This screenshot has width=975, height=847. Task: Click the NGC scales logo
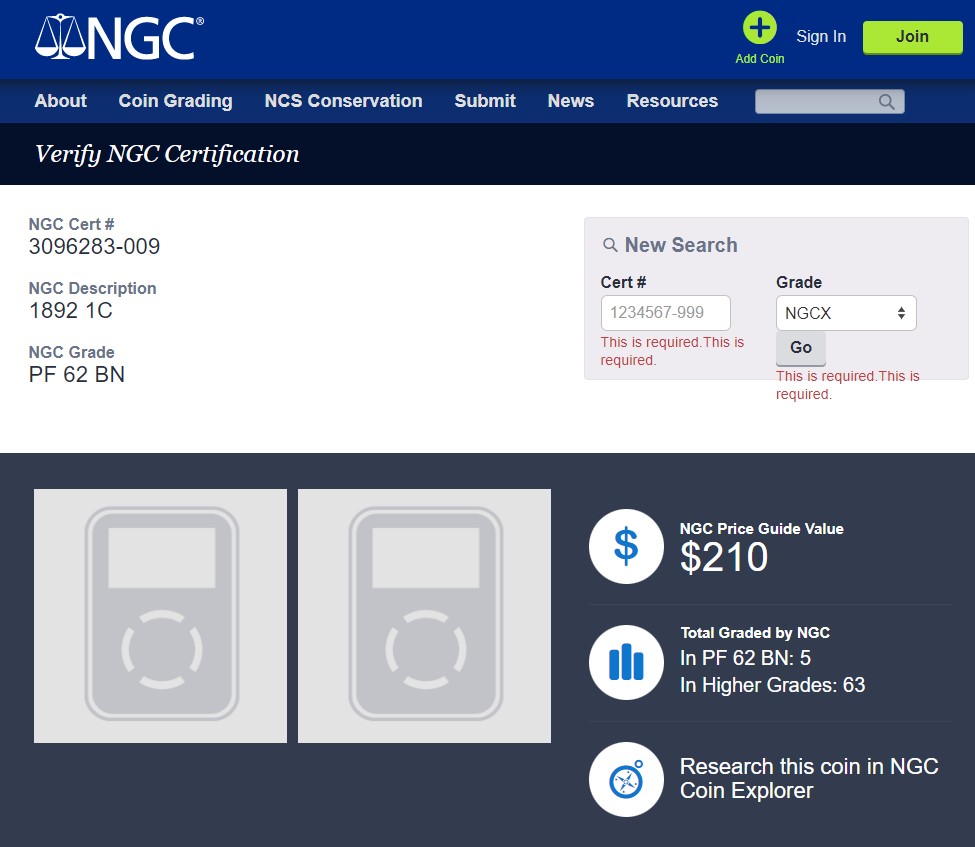click(x=119, y=37)
